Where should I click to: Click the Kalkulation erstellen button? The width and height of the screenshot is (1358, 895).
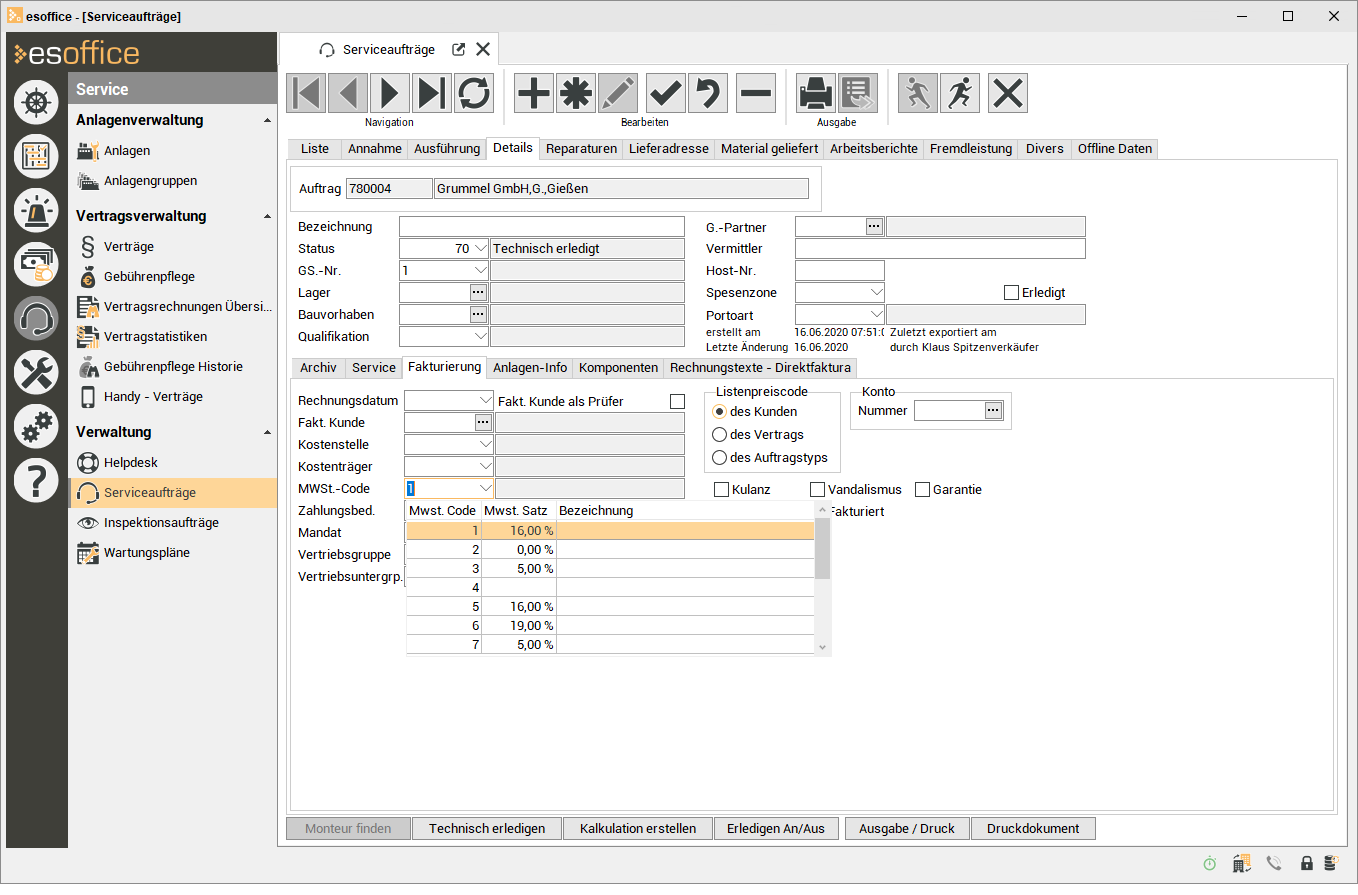pos(638,828)
